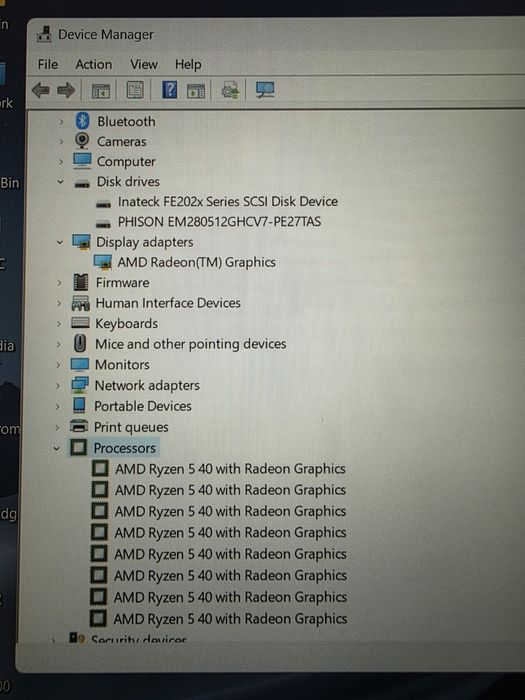Select the Print queues label
The image size is (525, 700).
[131, 427]
